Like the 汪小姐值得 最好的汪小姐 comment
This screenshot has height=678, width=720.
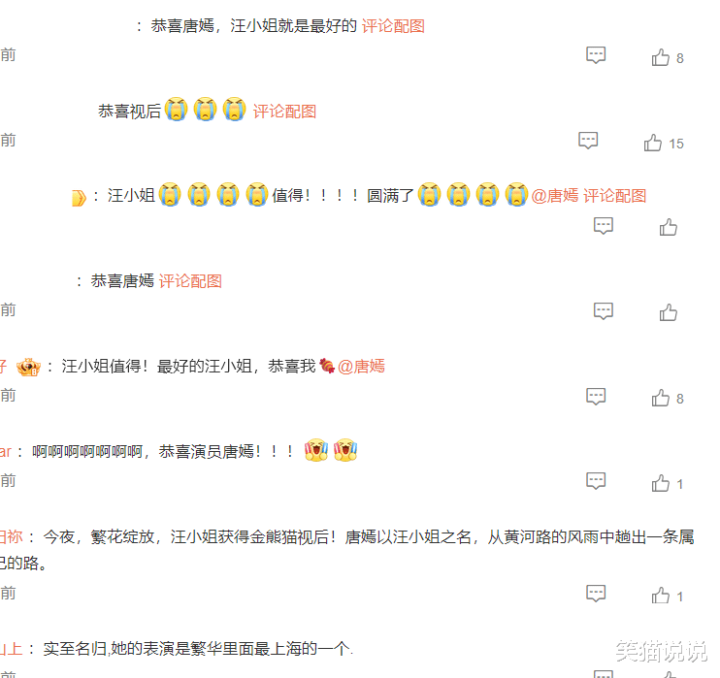click(x=660, y=398)
